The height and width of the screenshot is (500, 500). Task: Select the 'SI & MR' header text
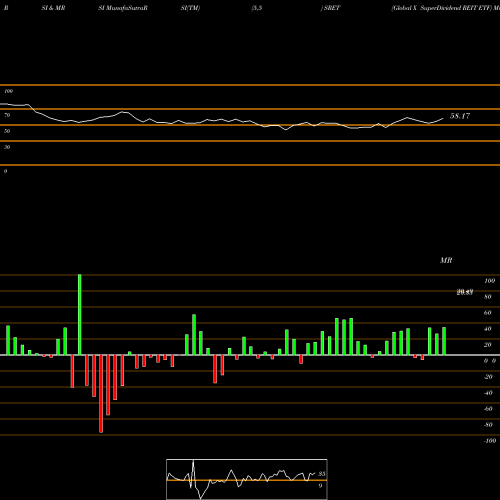point(53,8)
